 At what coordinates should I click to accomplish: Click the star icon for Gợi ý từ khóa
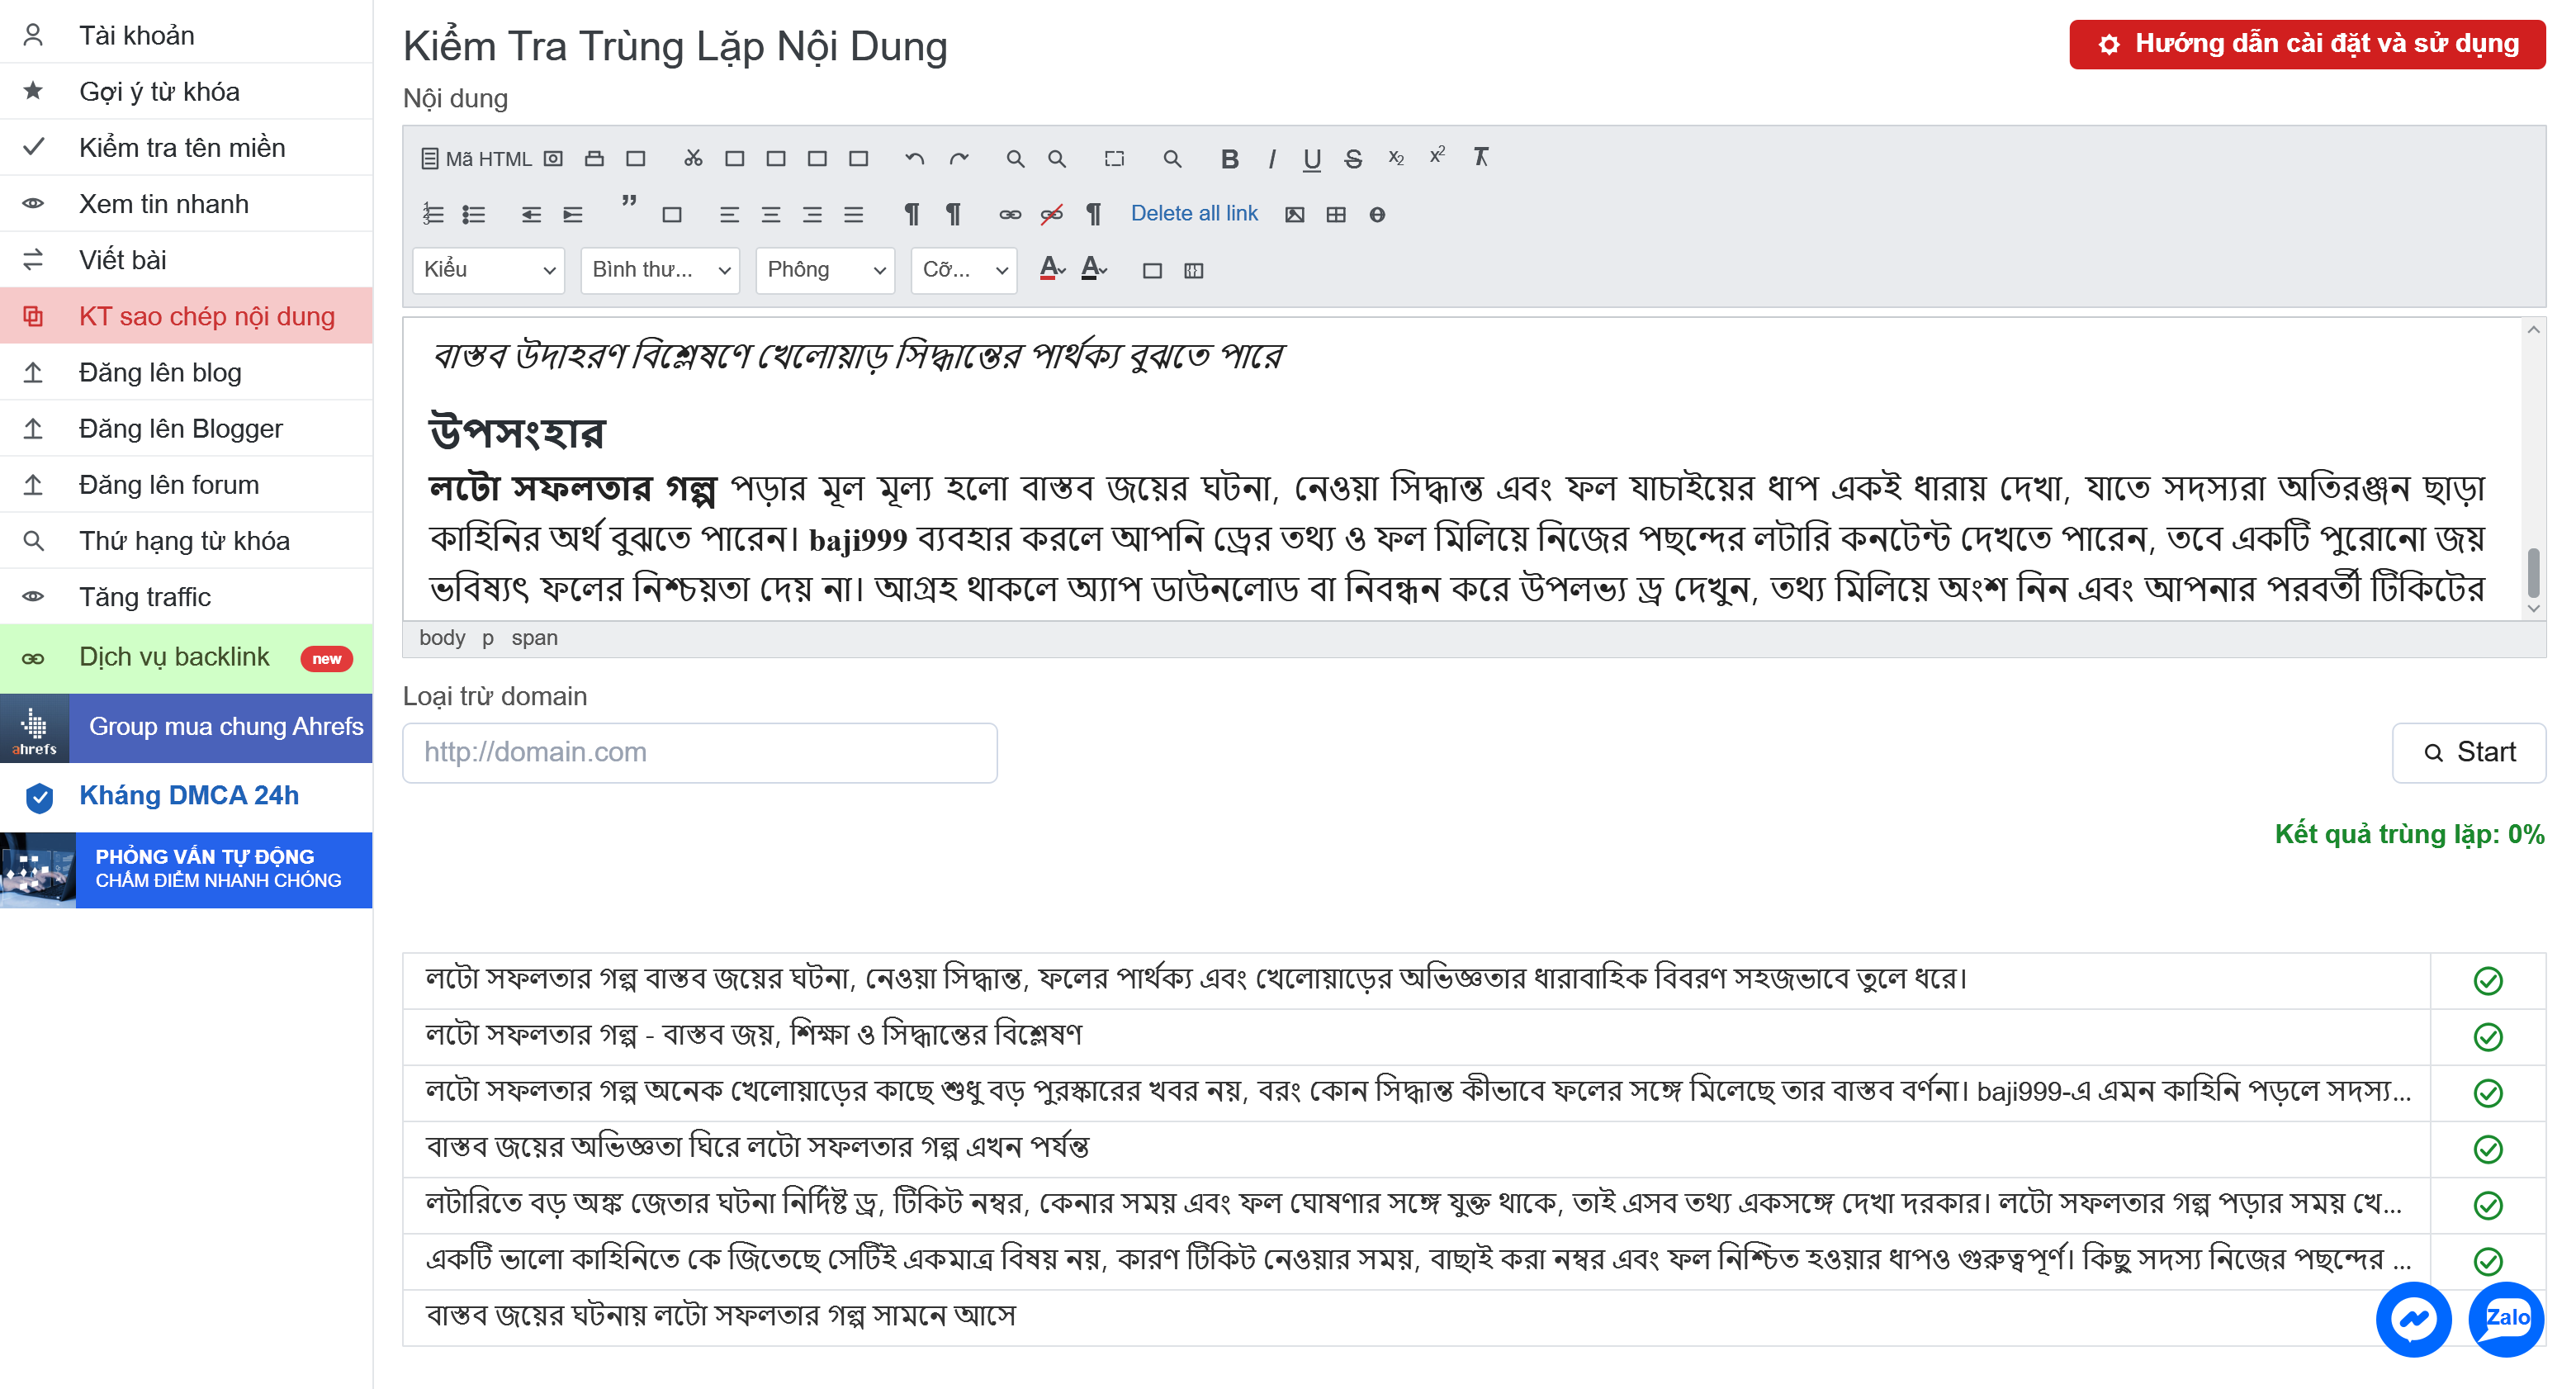click(33, 91)
